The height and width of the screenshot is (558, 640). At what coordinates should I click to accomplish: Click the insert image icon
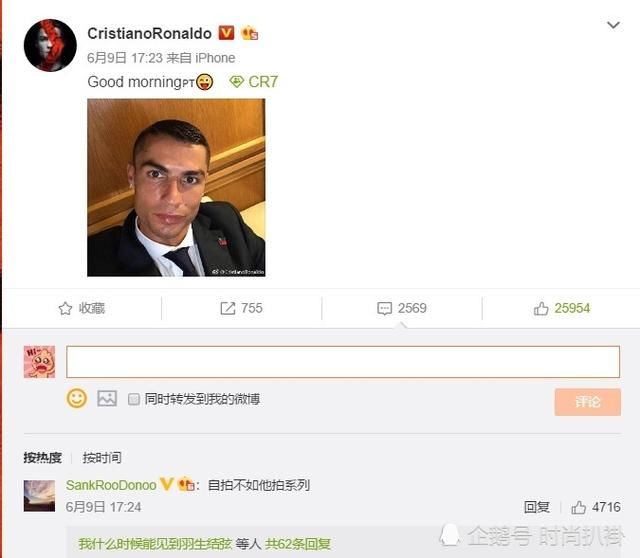click(107, 398)
